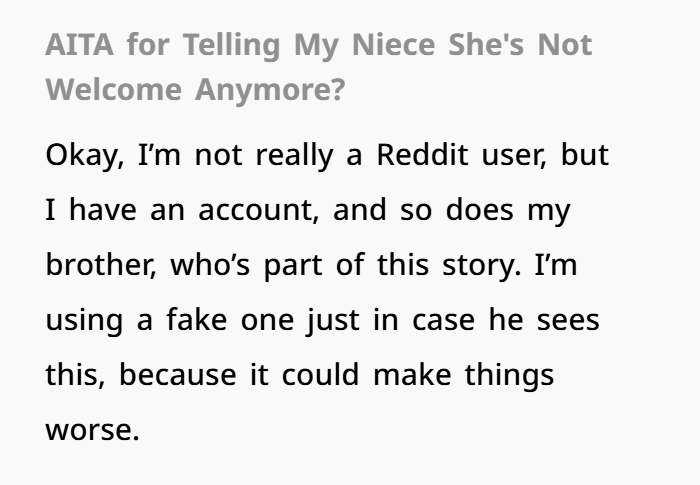Viewport: 700px width, 485px height.
Task: Click the word "brother," in the paragraph
Action: (x=101, y=264)
